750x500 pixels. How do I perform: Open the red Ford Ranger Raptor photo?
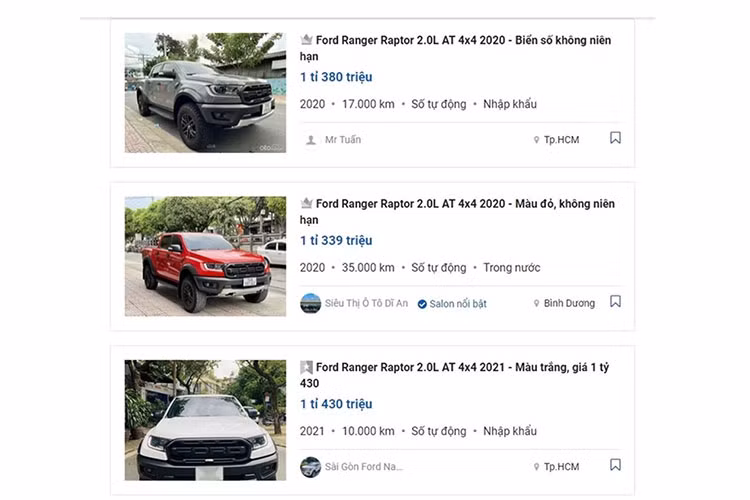point(205,256)
